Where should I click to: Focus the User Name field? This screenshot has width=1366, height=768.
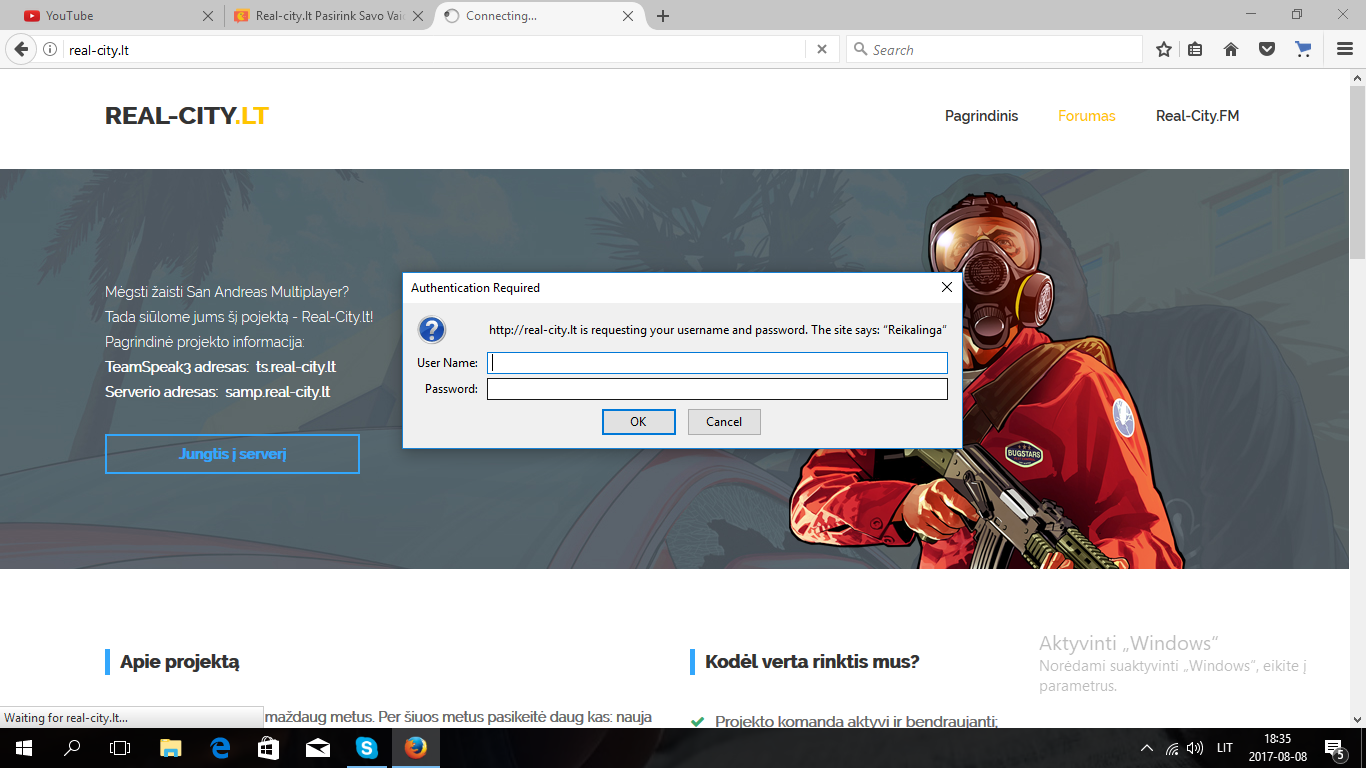[717, 363]
